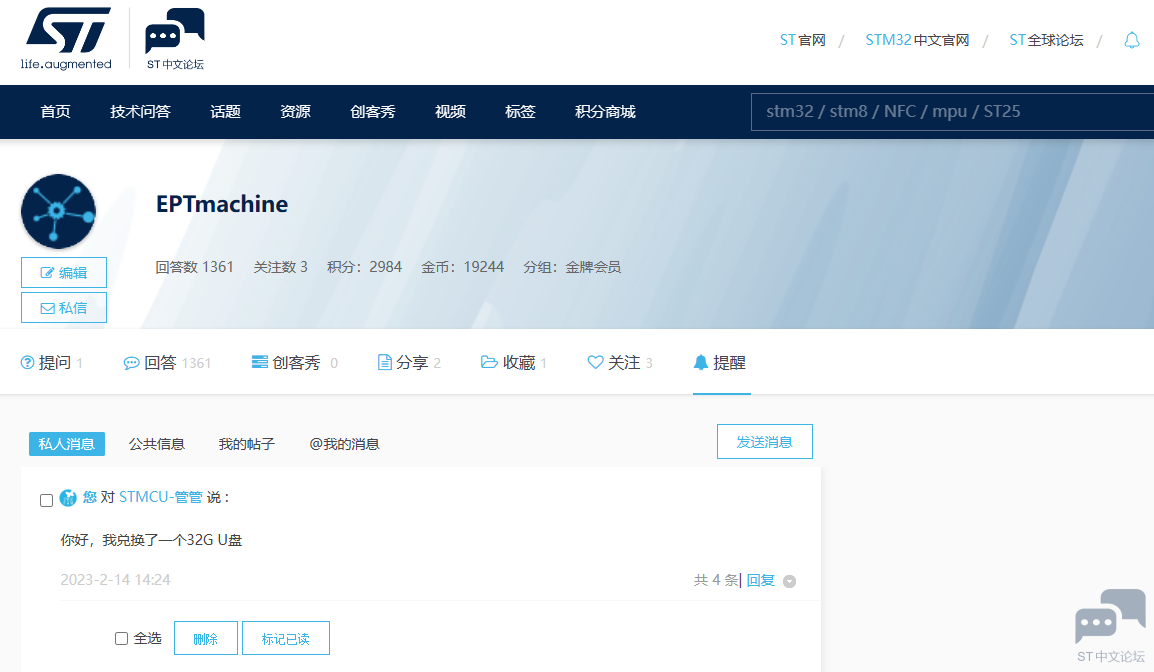
Task: Open 资源 in the navigation bar
Action: 295,112
